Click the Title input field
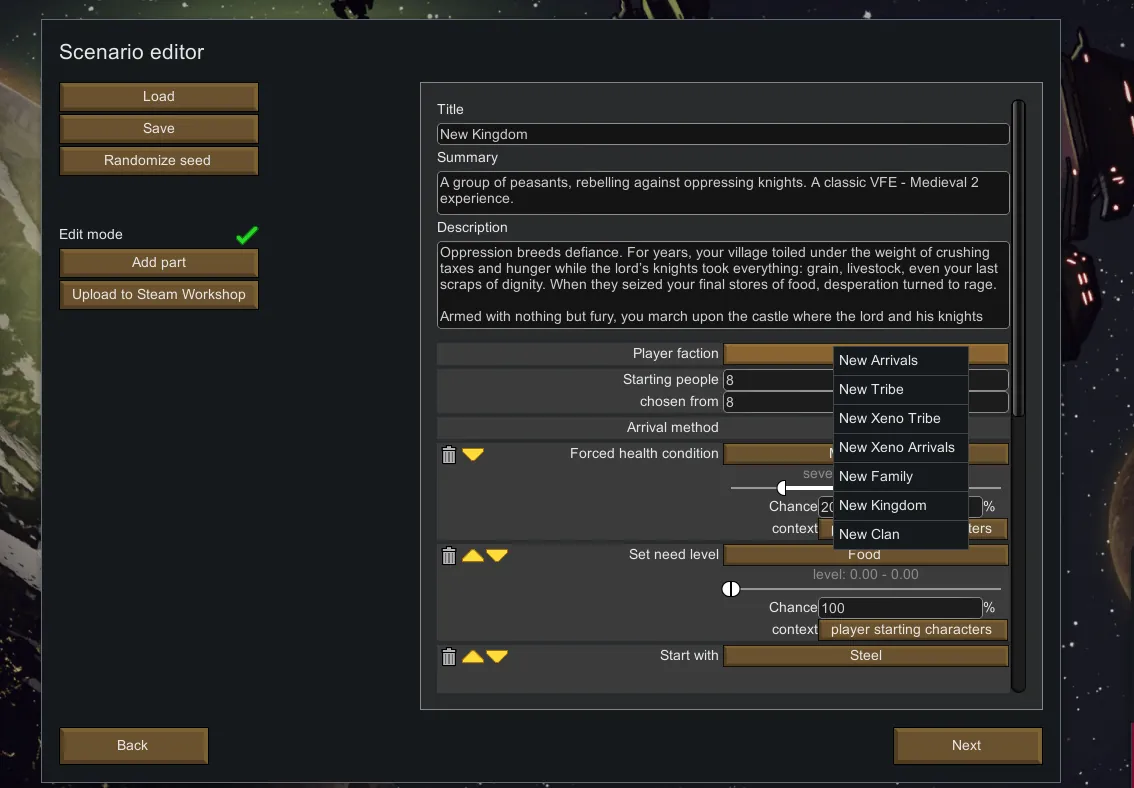This screenshot has width=1134, height=788. (722, 134)
